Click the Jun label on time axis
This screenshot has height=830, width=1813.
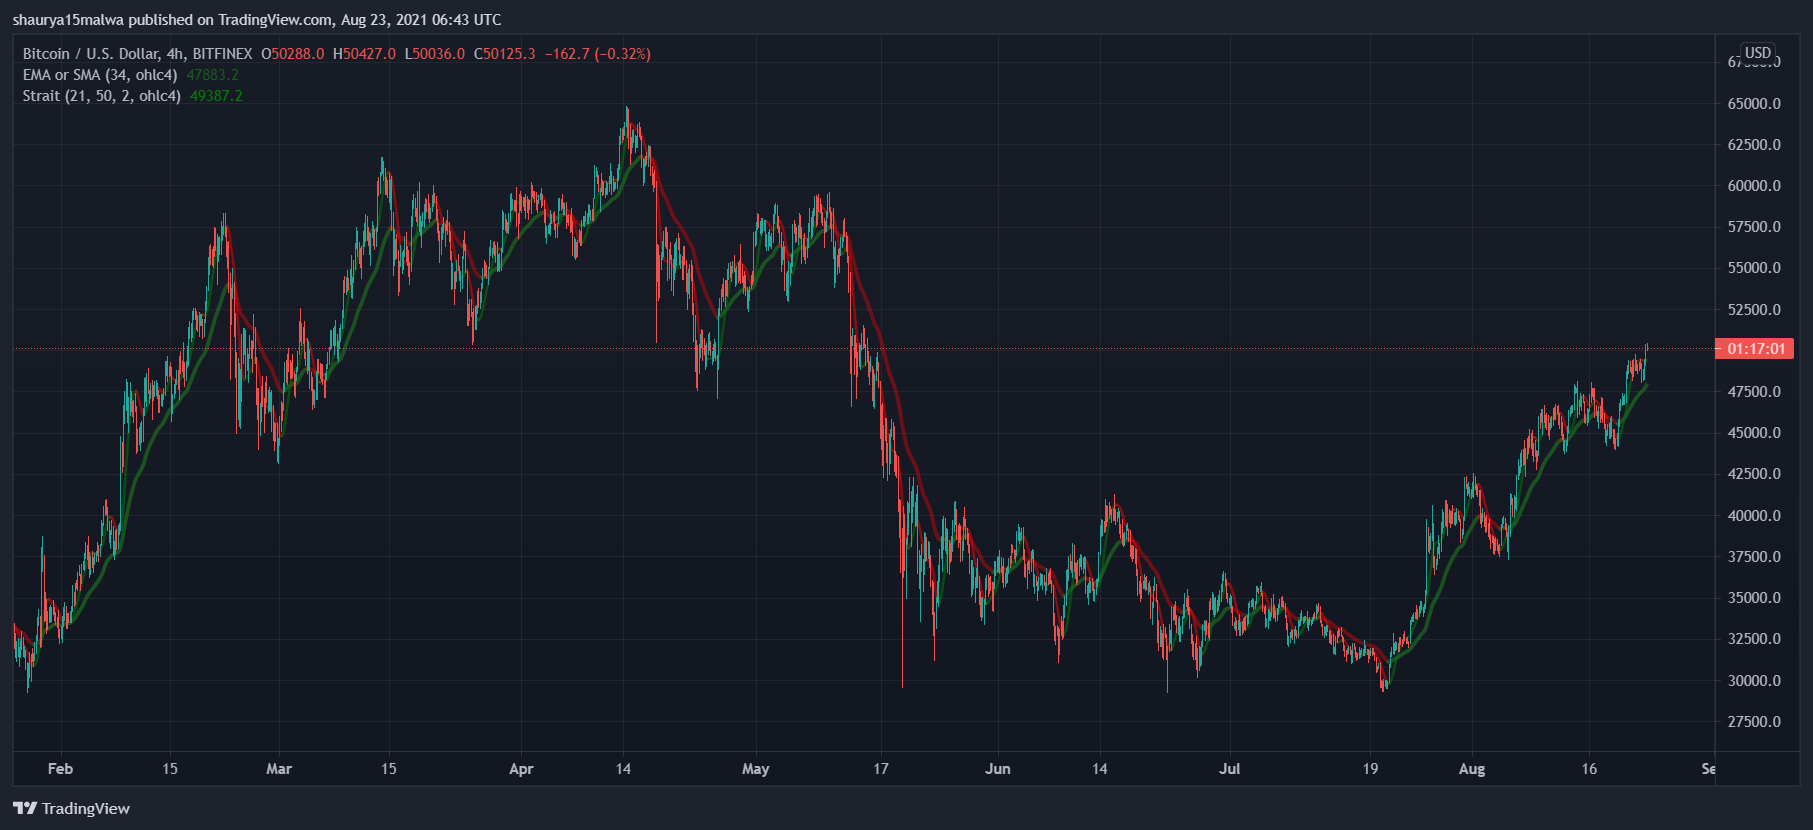[998, 769]
